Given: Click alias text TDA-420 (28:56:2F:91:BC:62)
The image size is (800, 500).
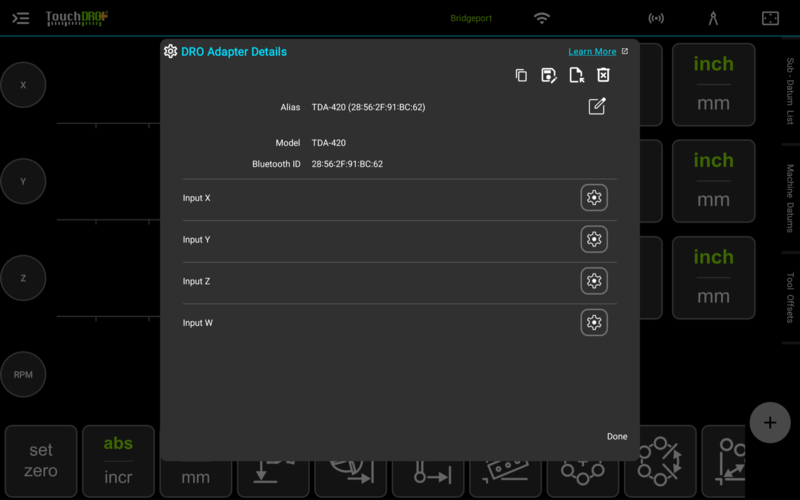Looking at the screenshot, I should click(368, 107).
